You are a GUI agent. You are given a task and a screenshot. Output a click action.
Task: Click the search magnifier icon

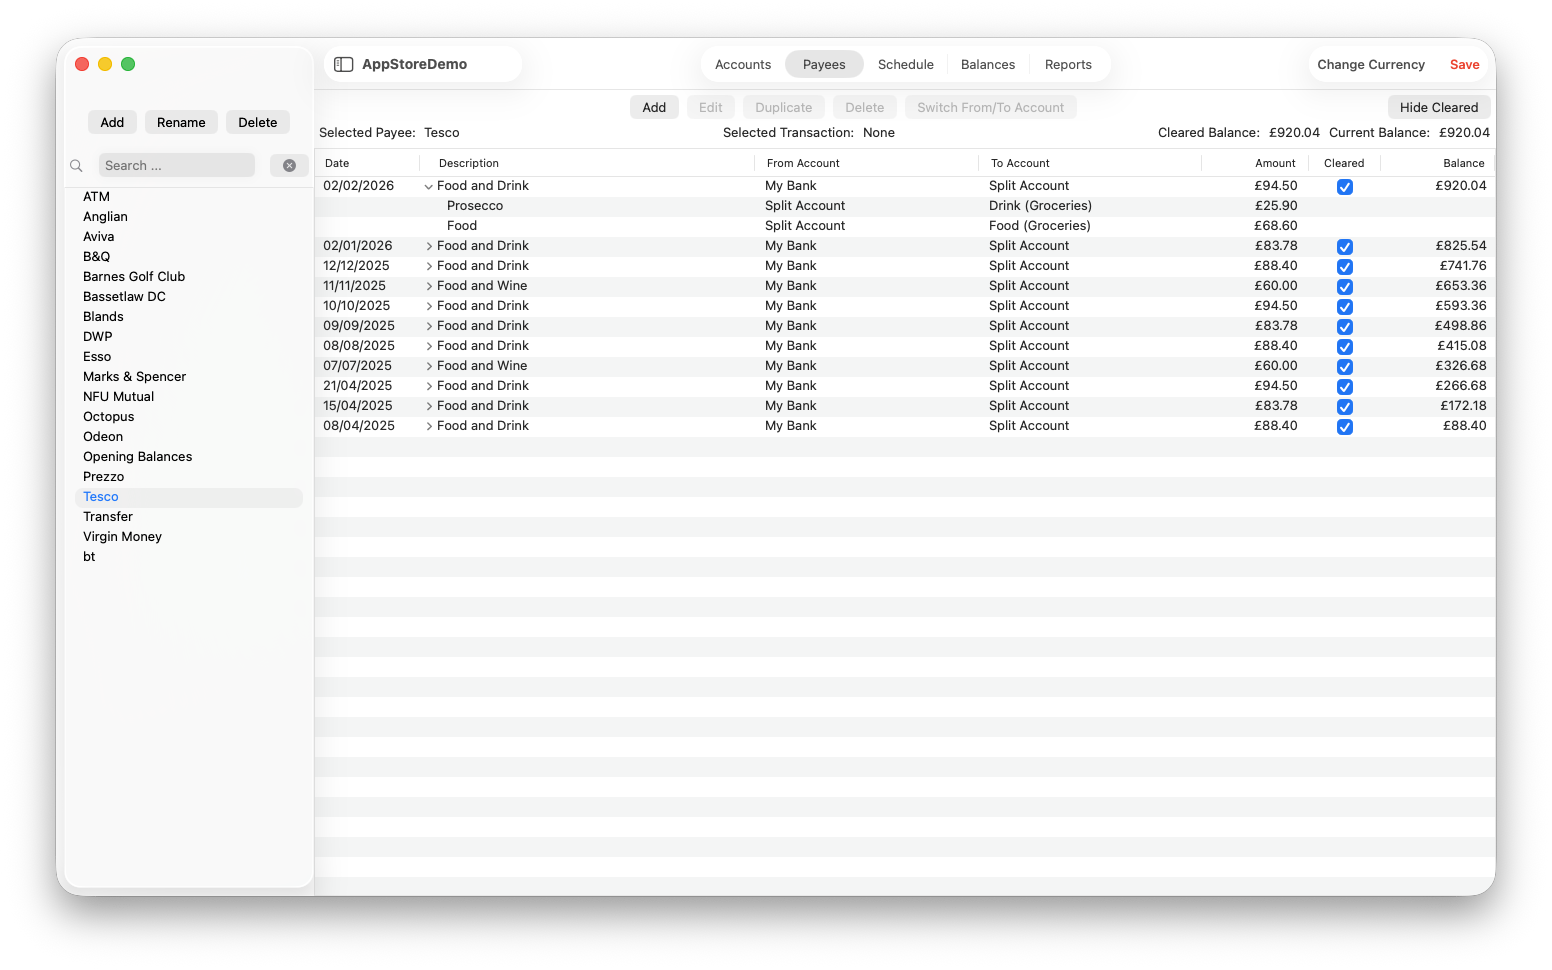click(x=76, y=166)
